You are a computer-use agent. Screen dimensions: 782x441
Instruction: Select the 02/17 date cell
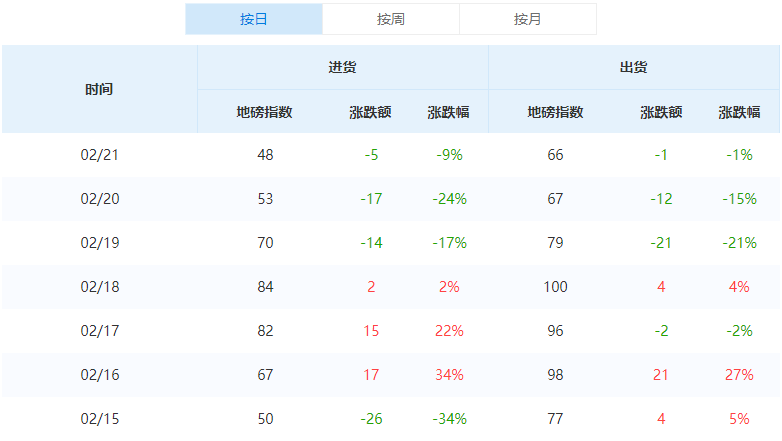(100, 331)
